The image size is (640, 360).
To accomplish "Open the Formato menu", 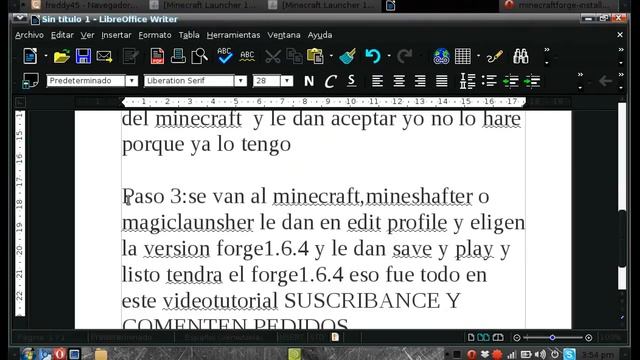I will (155, 35).
